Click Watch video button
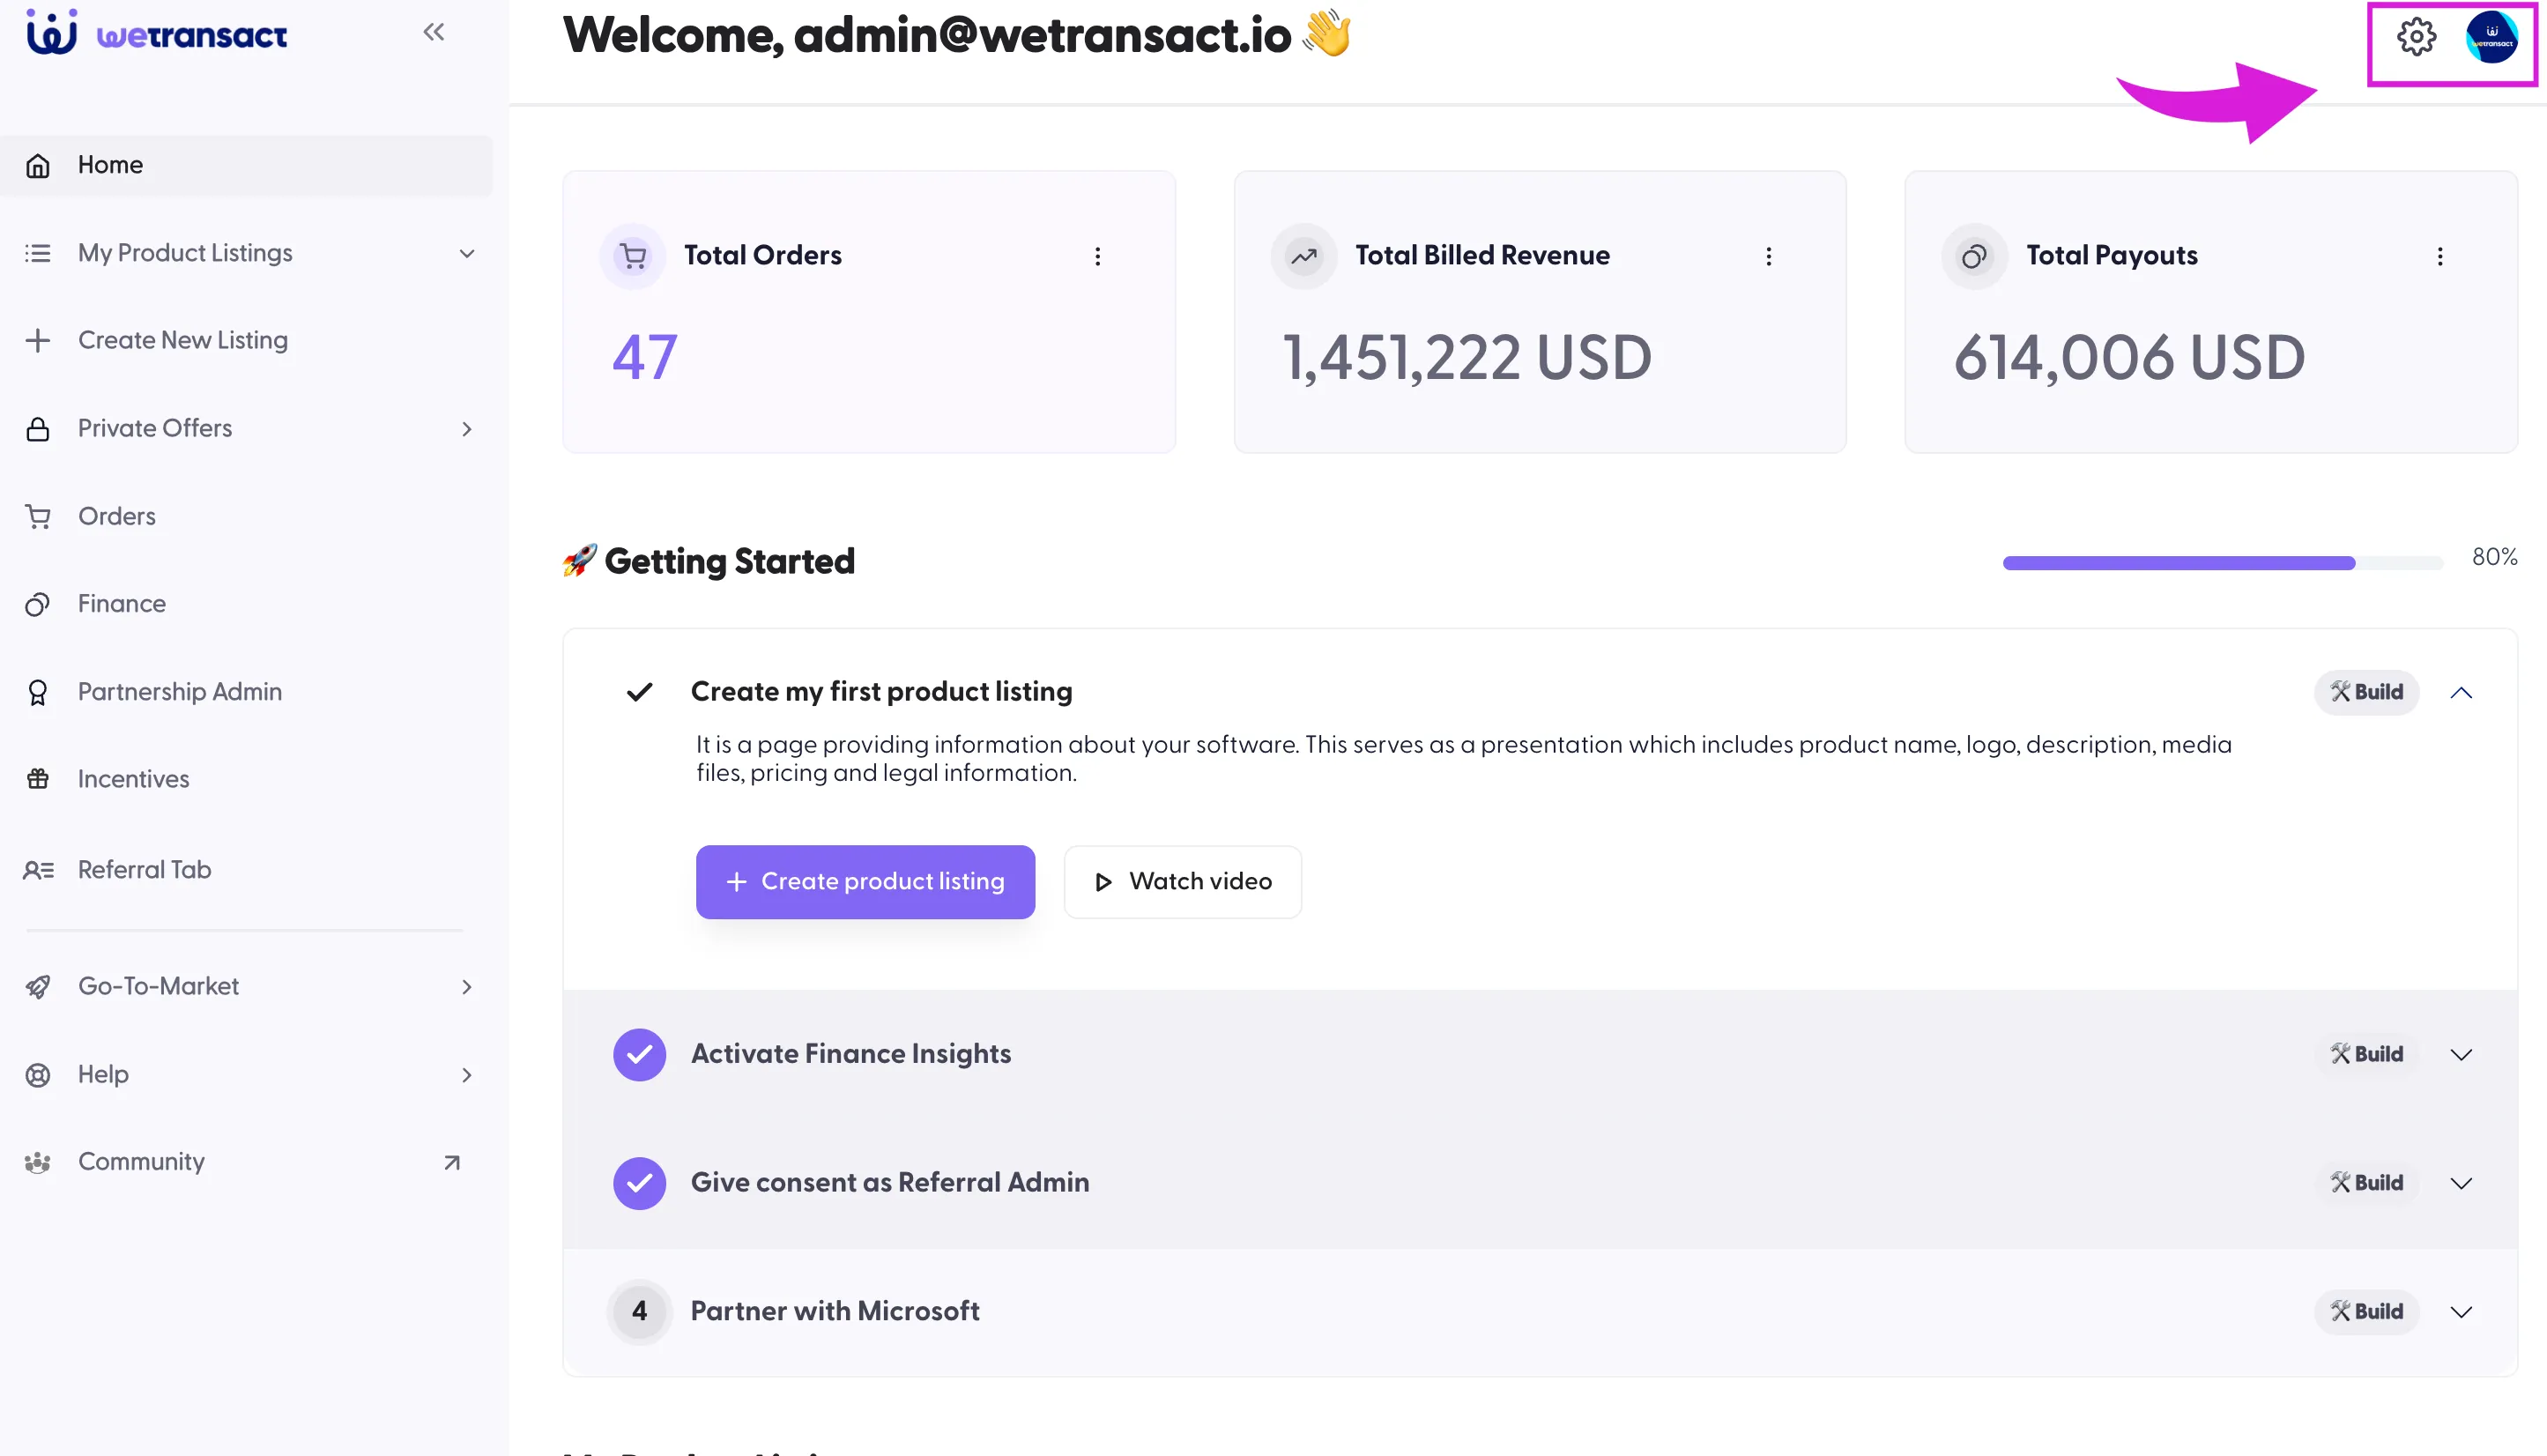Screen dimensions: 2547x1456 pos(1182,882)
